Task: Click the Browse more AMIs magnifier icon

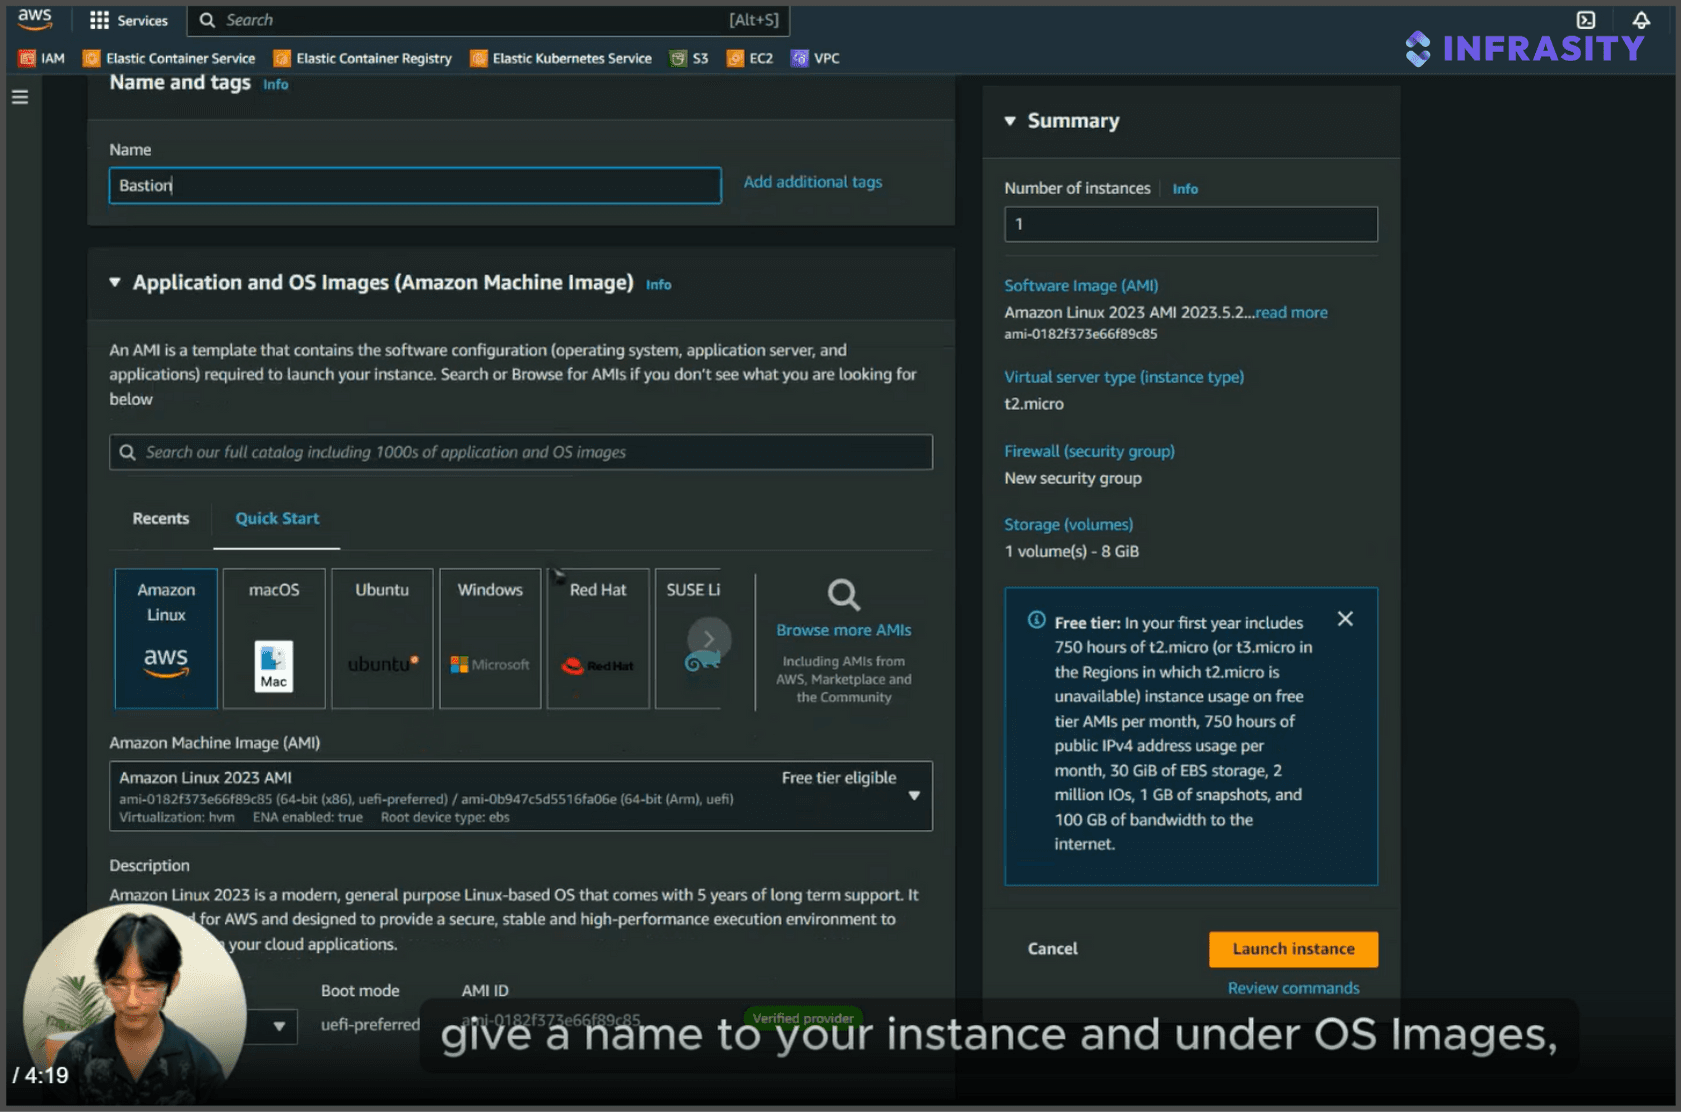Action: pos(844,595)
